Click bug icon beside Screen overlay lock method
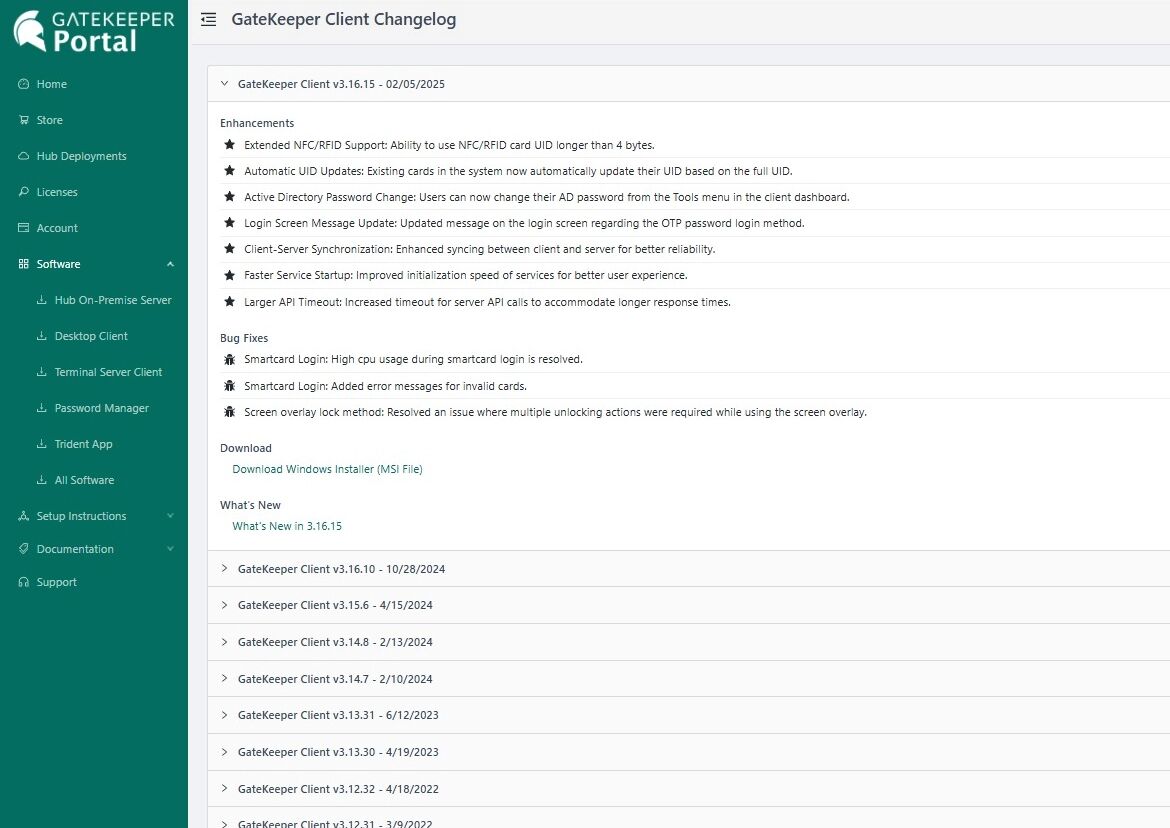Screen dimensions: 1170x828 (x=230, y=412)
